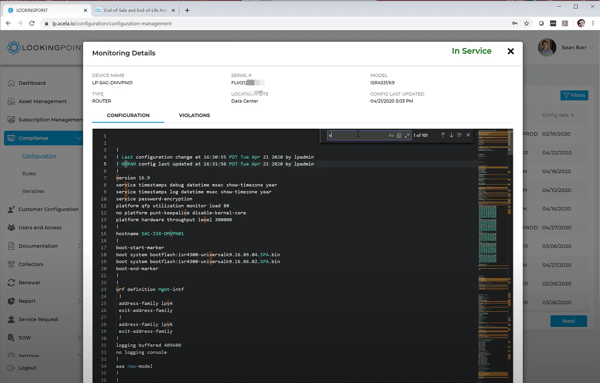Click the Asset Management icon
This screenshot has width=600, height=383.
11,101
